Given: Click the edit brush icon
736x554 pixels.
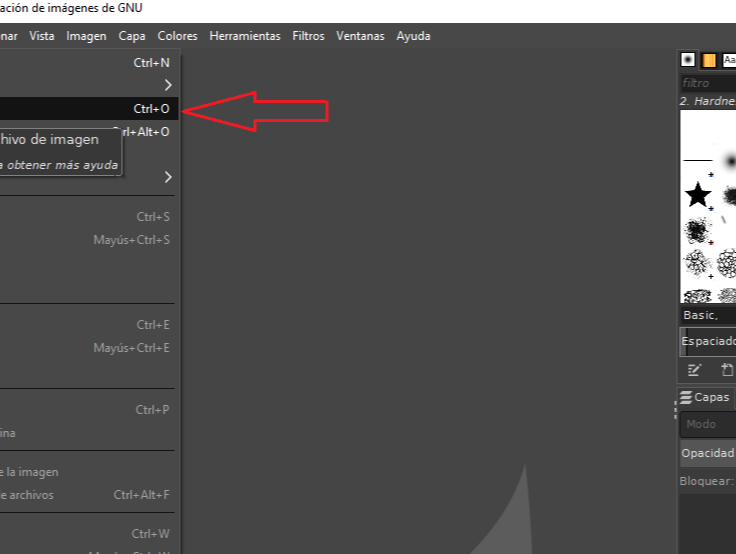Looking at the screenshot, I should coord(695,370).
